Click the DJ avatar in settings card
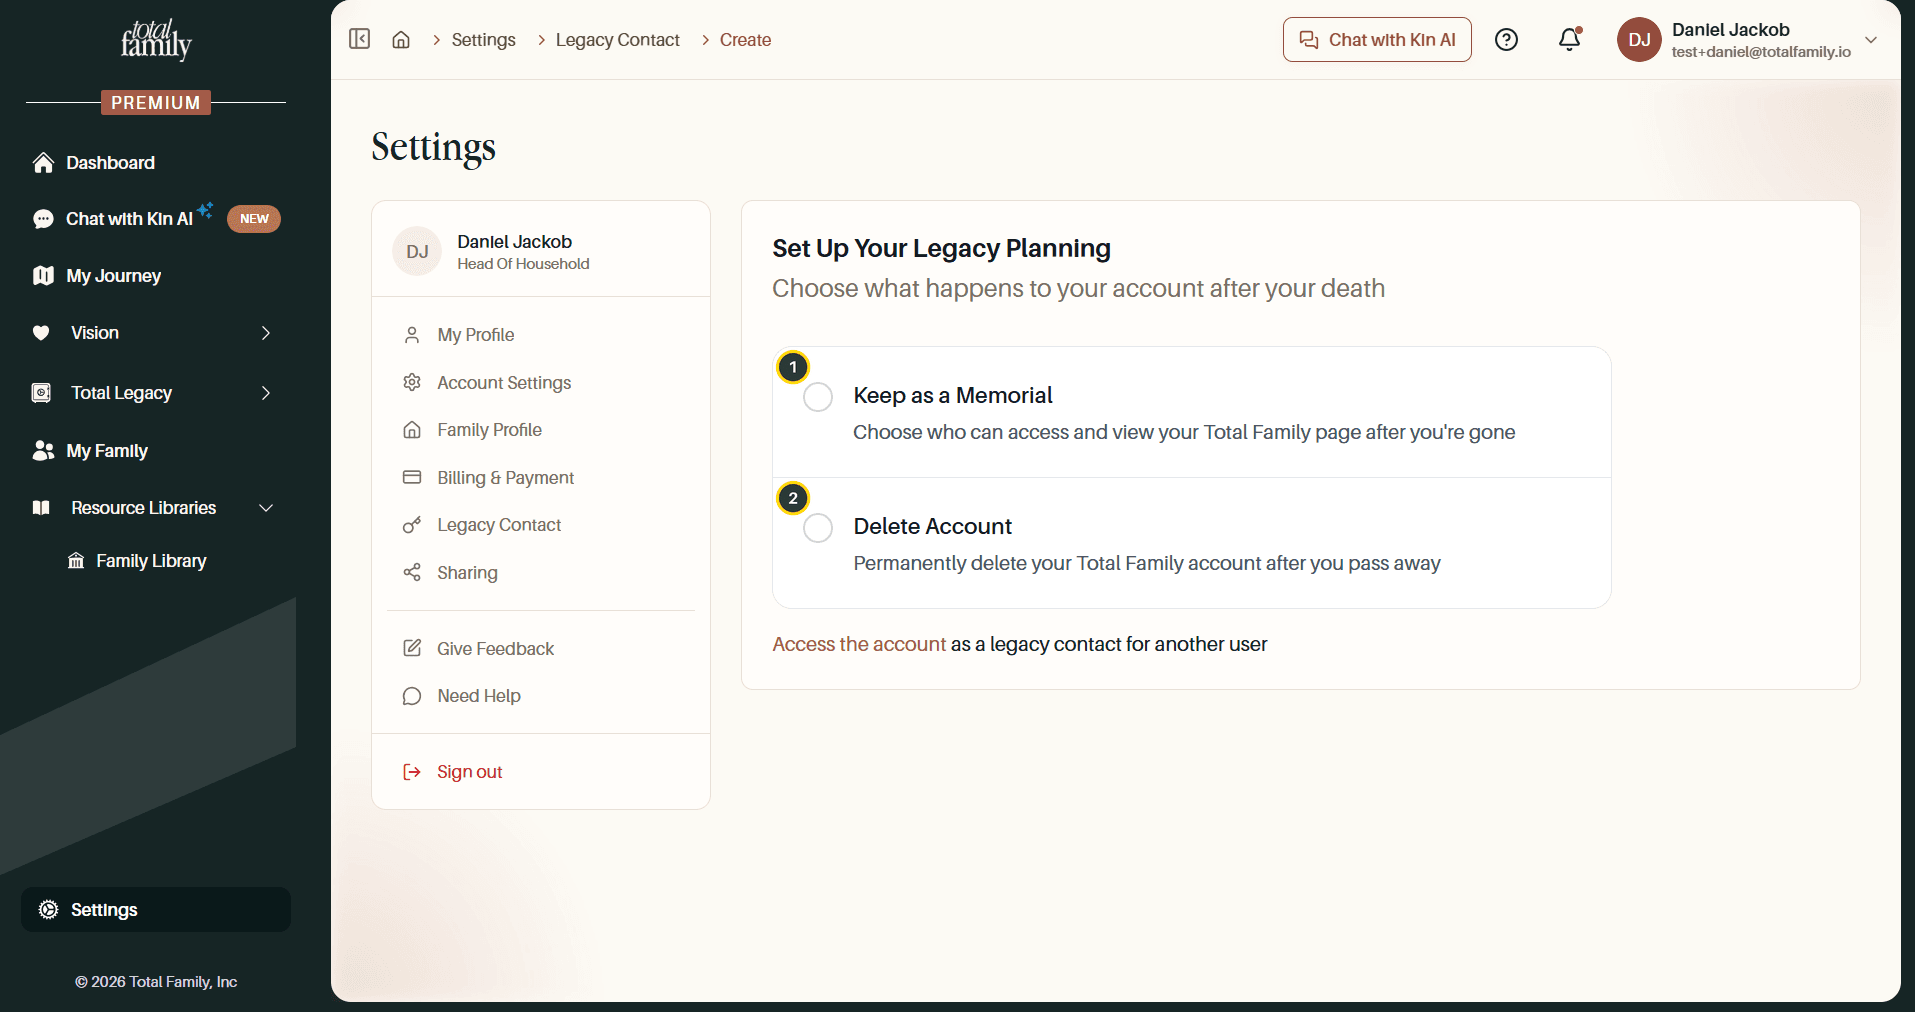Viewport: 1915px width, 1012px height. [x=417, y=251]
